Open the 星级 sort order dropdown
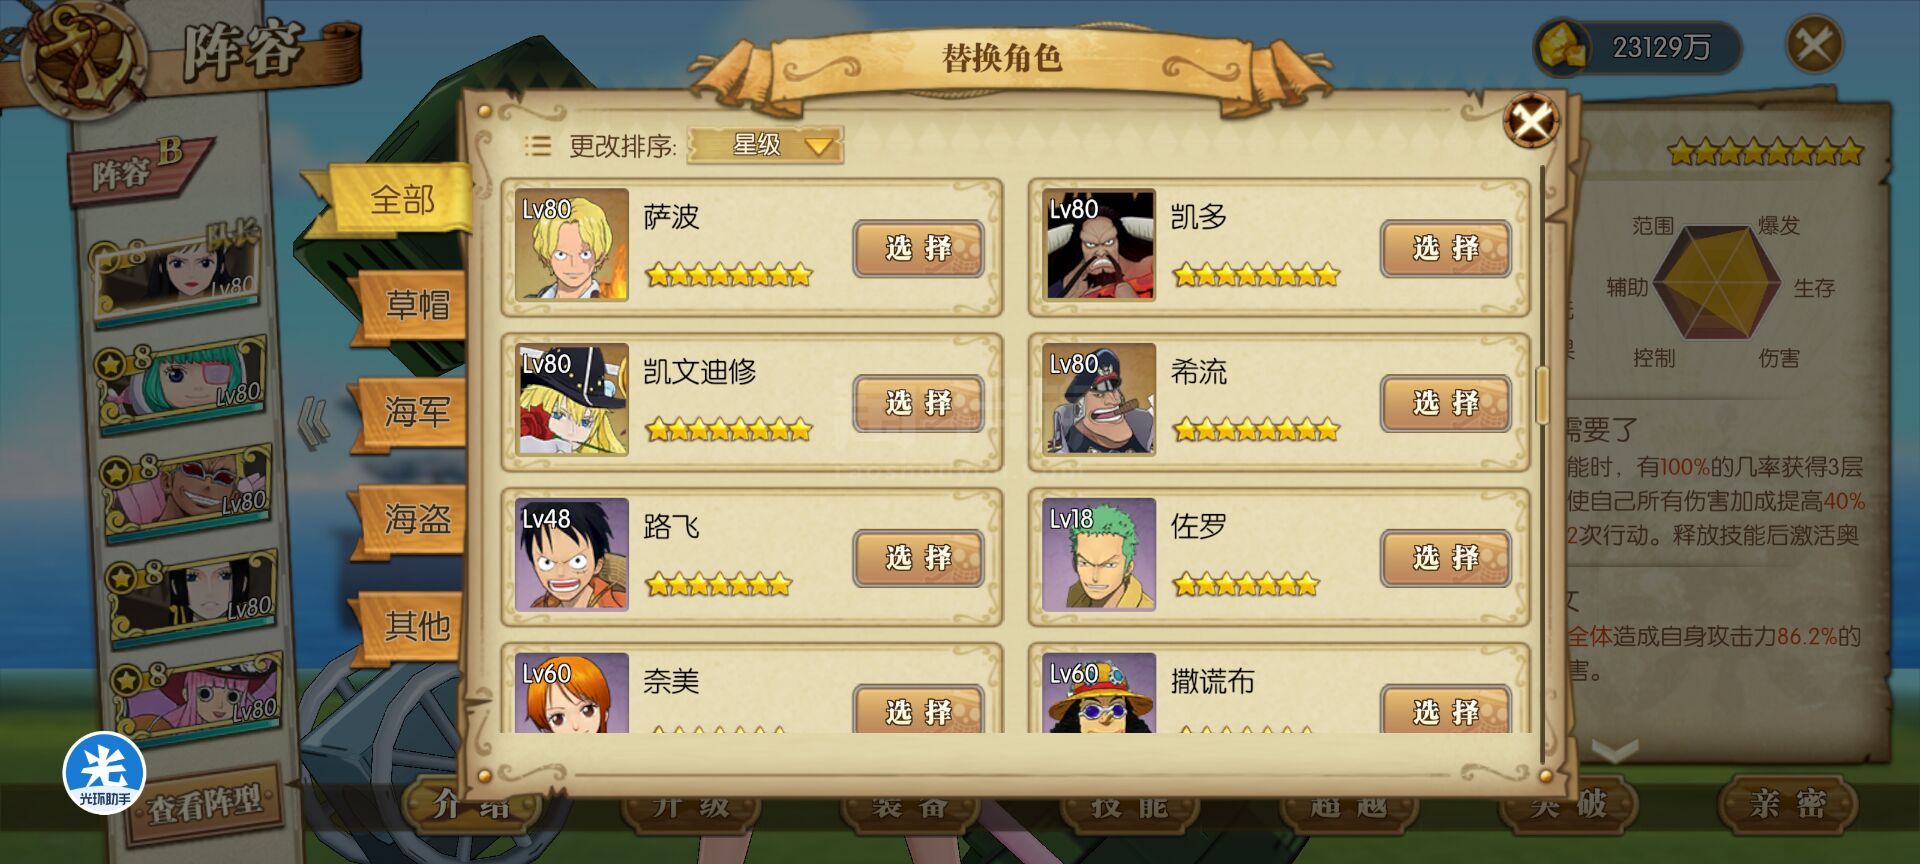This screenshot has width=1920, height=864. (766, 146)
